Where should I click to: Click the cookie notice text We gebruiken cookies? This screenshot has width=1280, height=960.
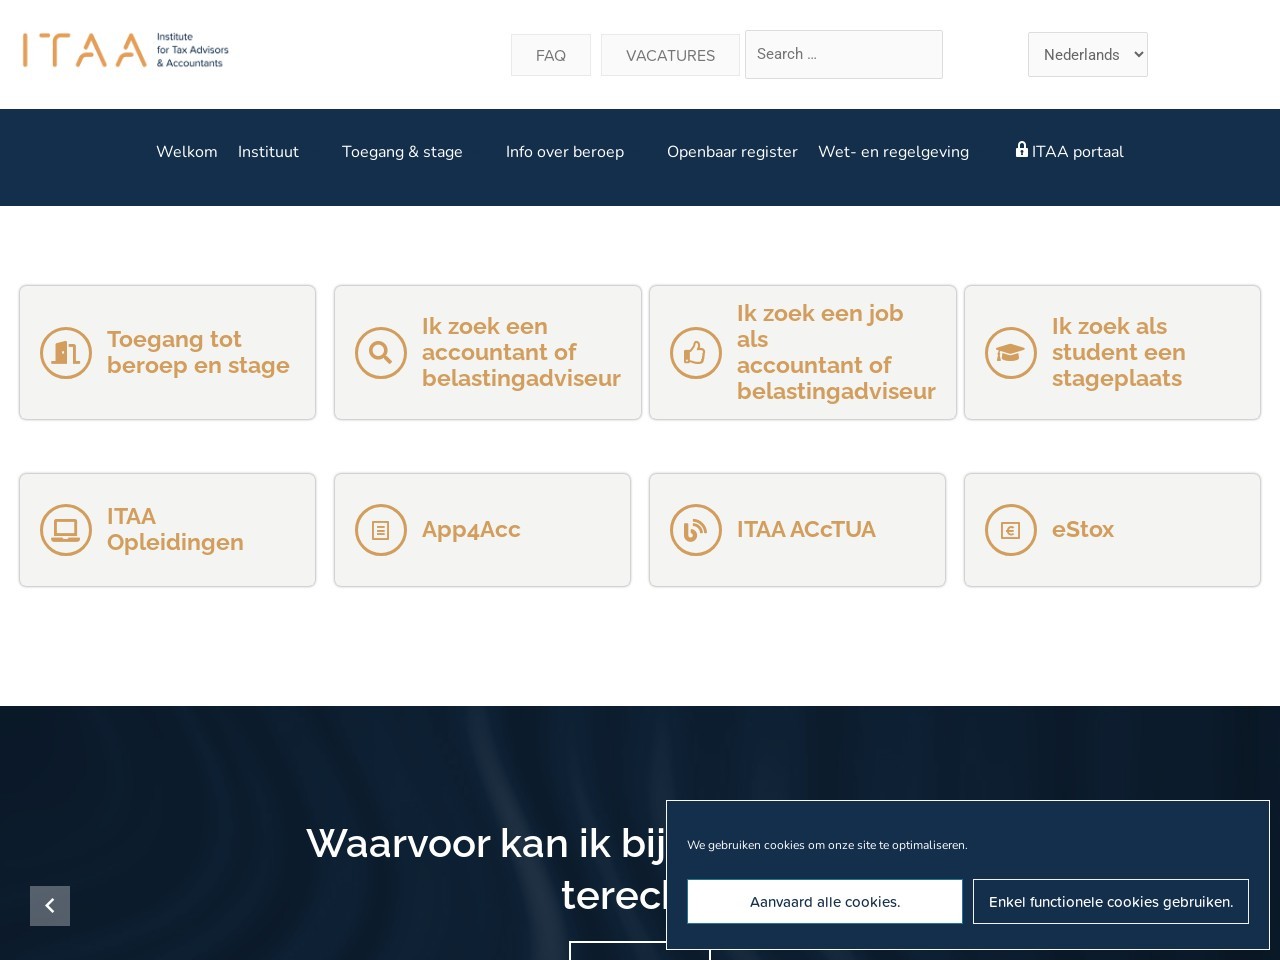point(827,845)
